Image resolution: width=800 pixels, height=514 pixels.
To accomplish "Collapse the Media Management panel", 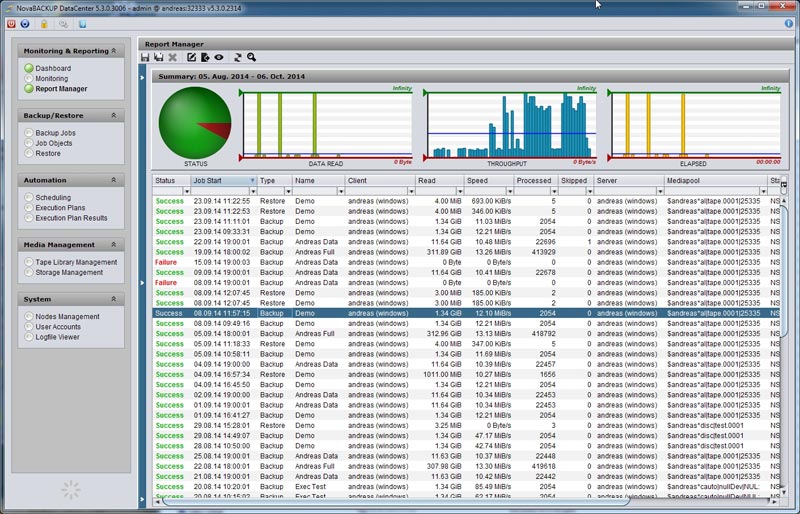I will point(114,244).
